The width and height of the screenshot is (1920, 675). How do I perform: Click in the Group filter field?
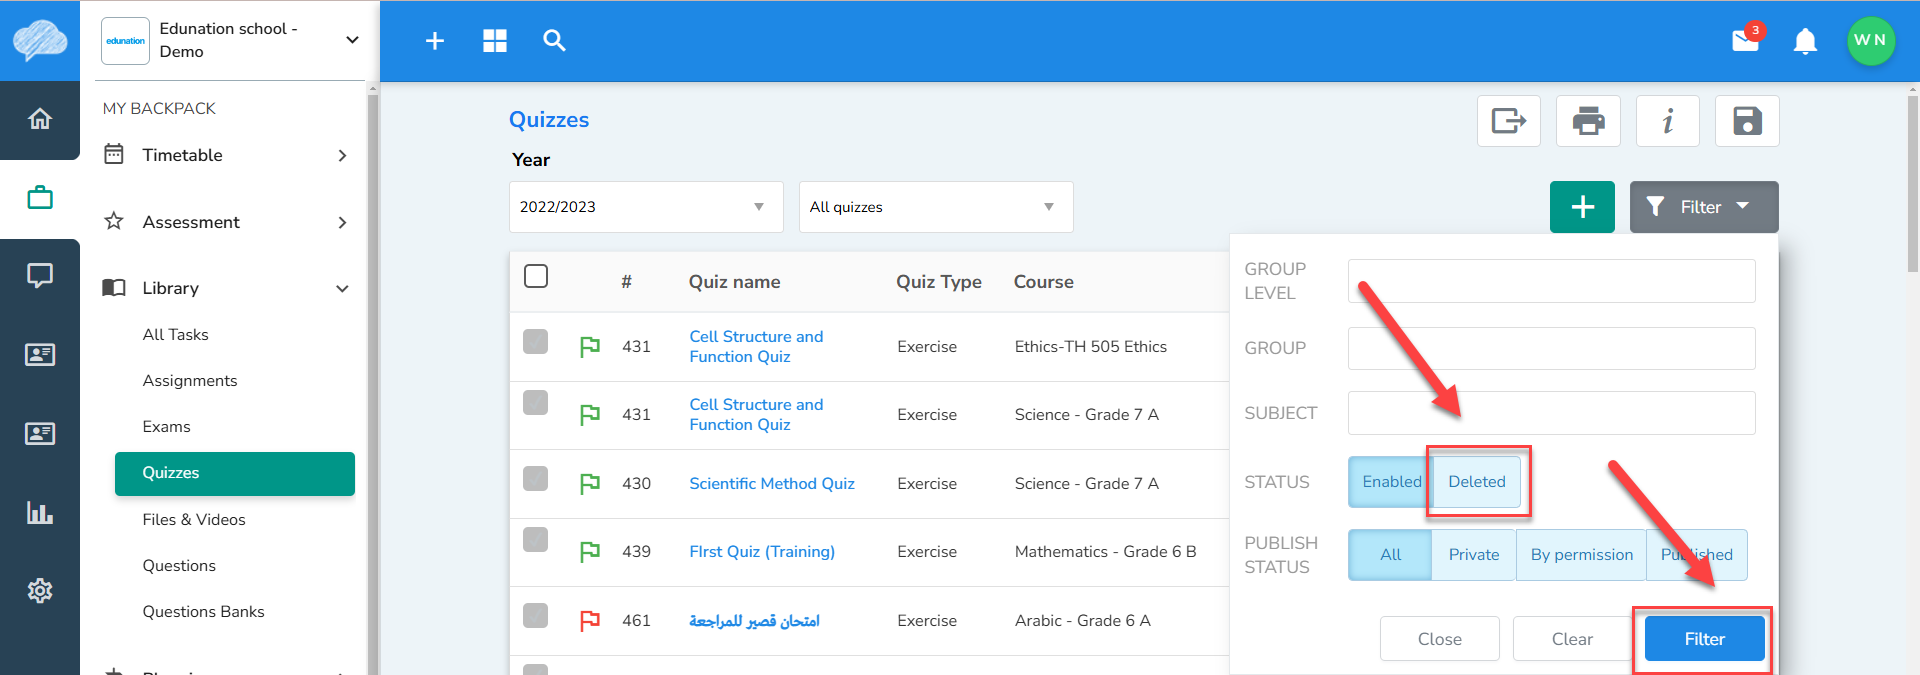1551,349
